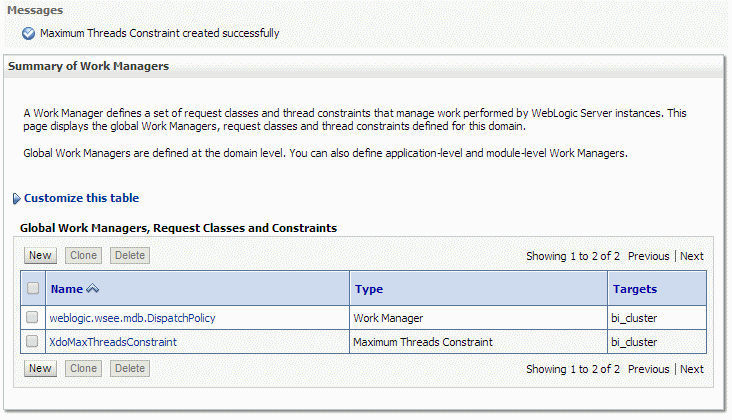Toggle the select-all header checkbox
Image resolution: width=732 pixels, height=420 pixels.
click(x=33, y=288)
